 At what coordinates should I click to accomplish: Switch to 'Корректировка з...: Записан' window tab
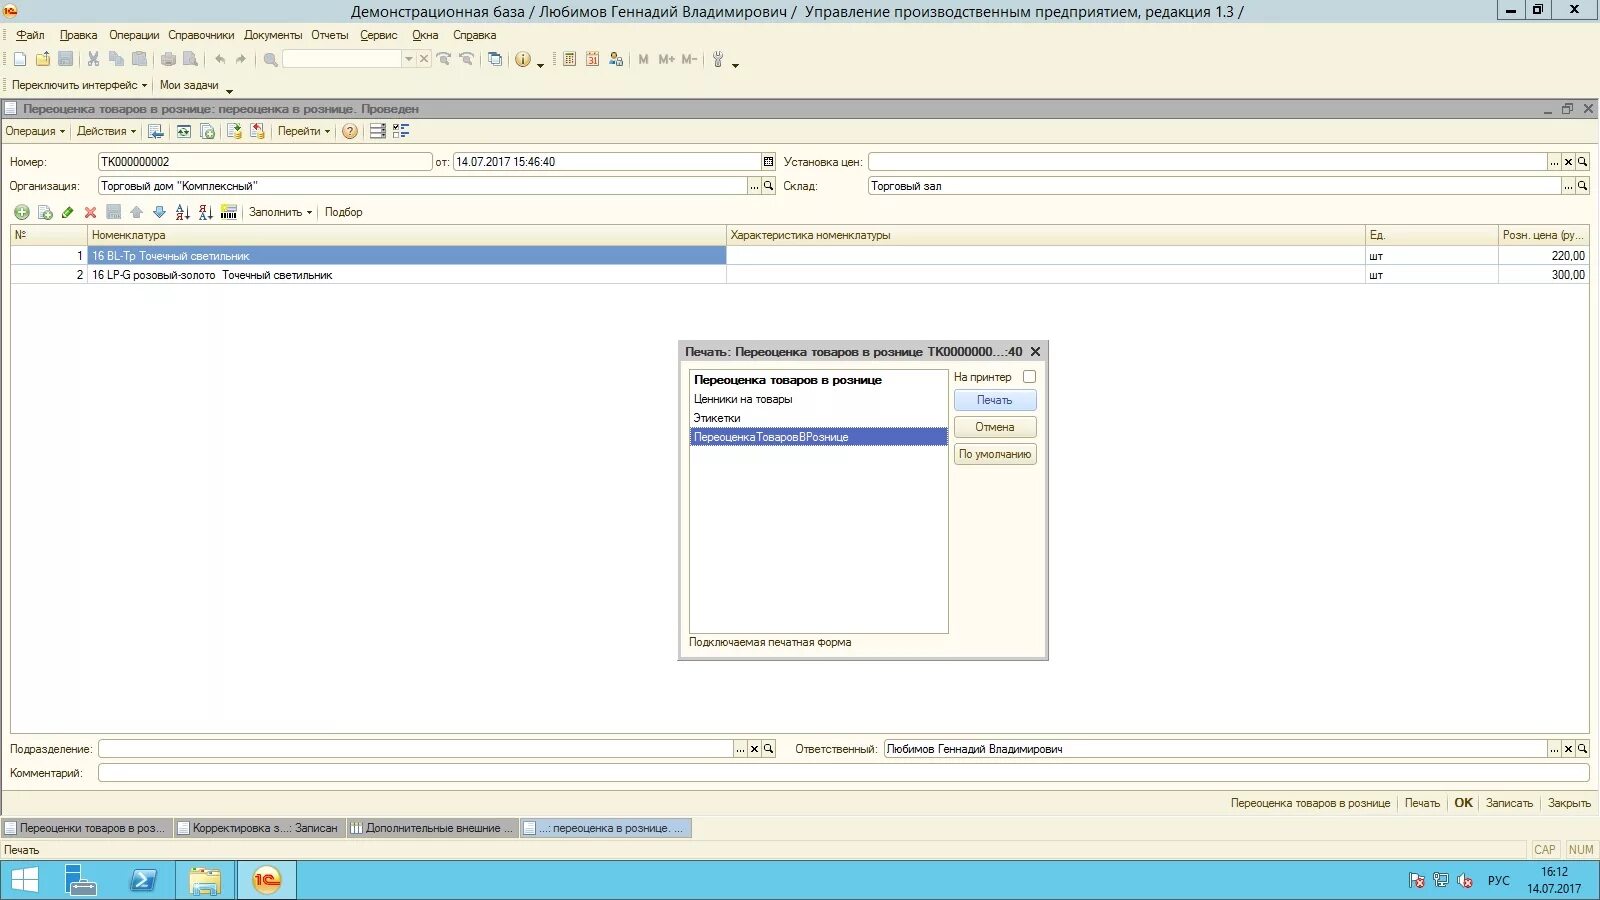[x=259, y=828]
